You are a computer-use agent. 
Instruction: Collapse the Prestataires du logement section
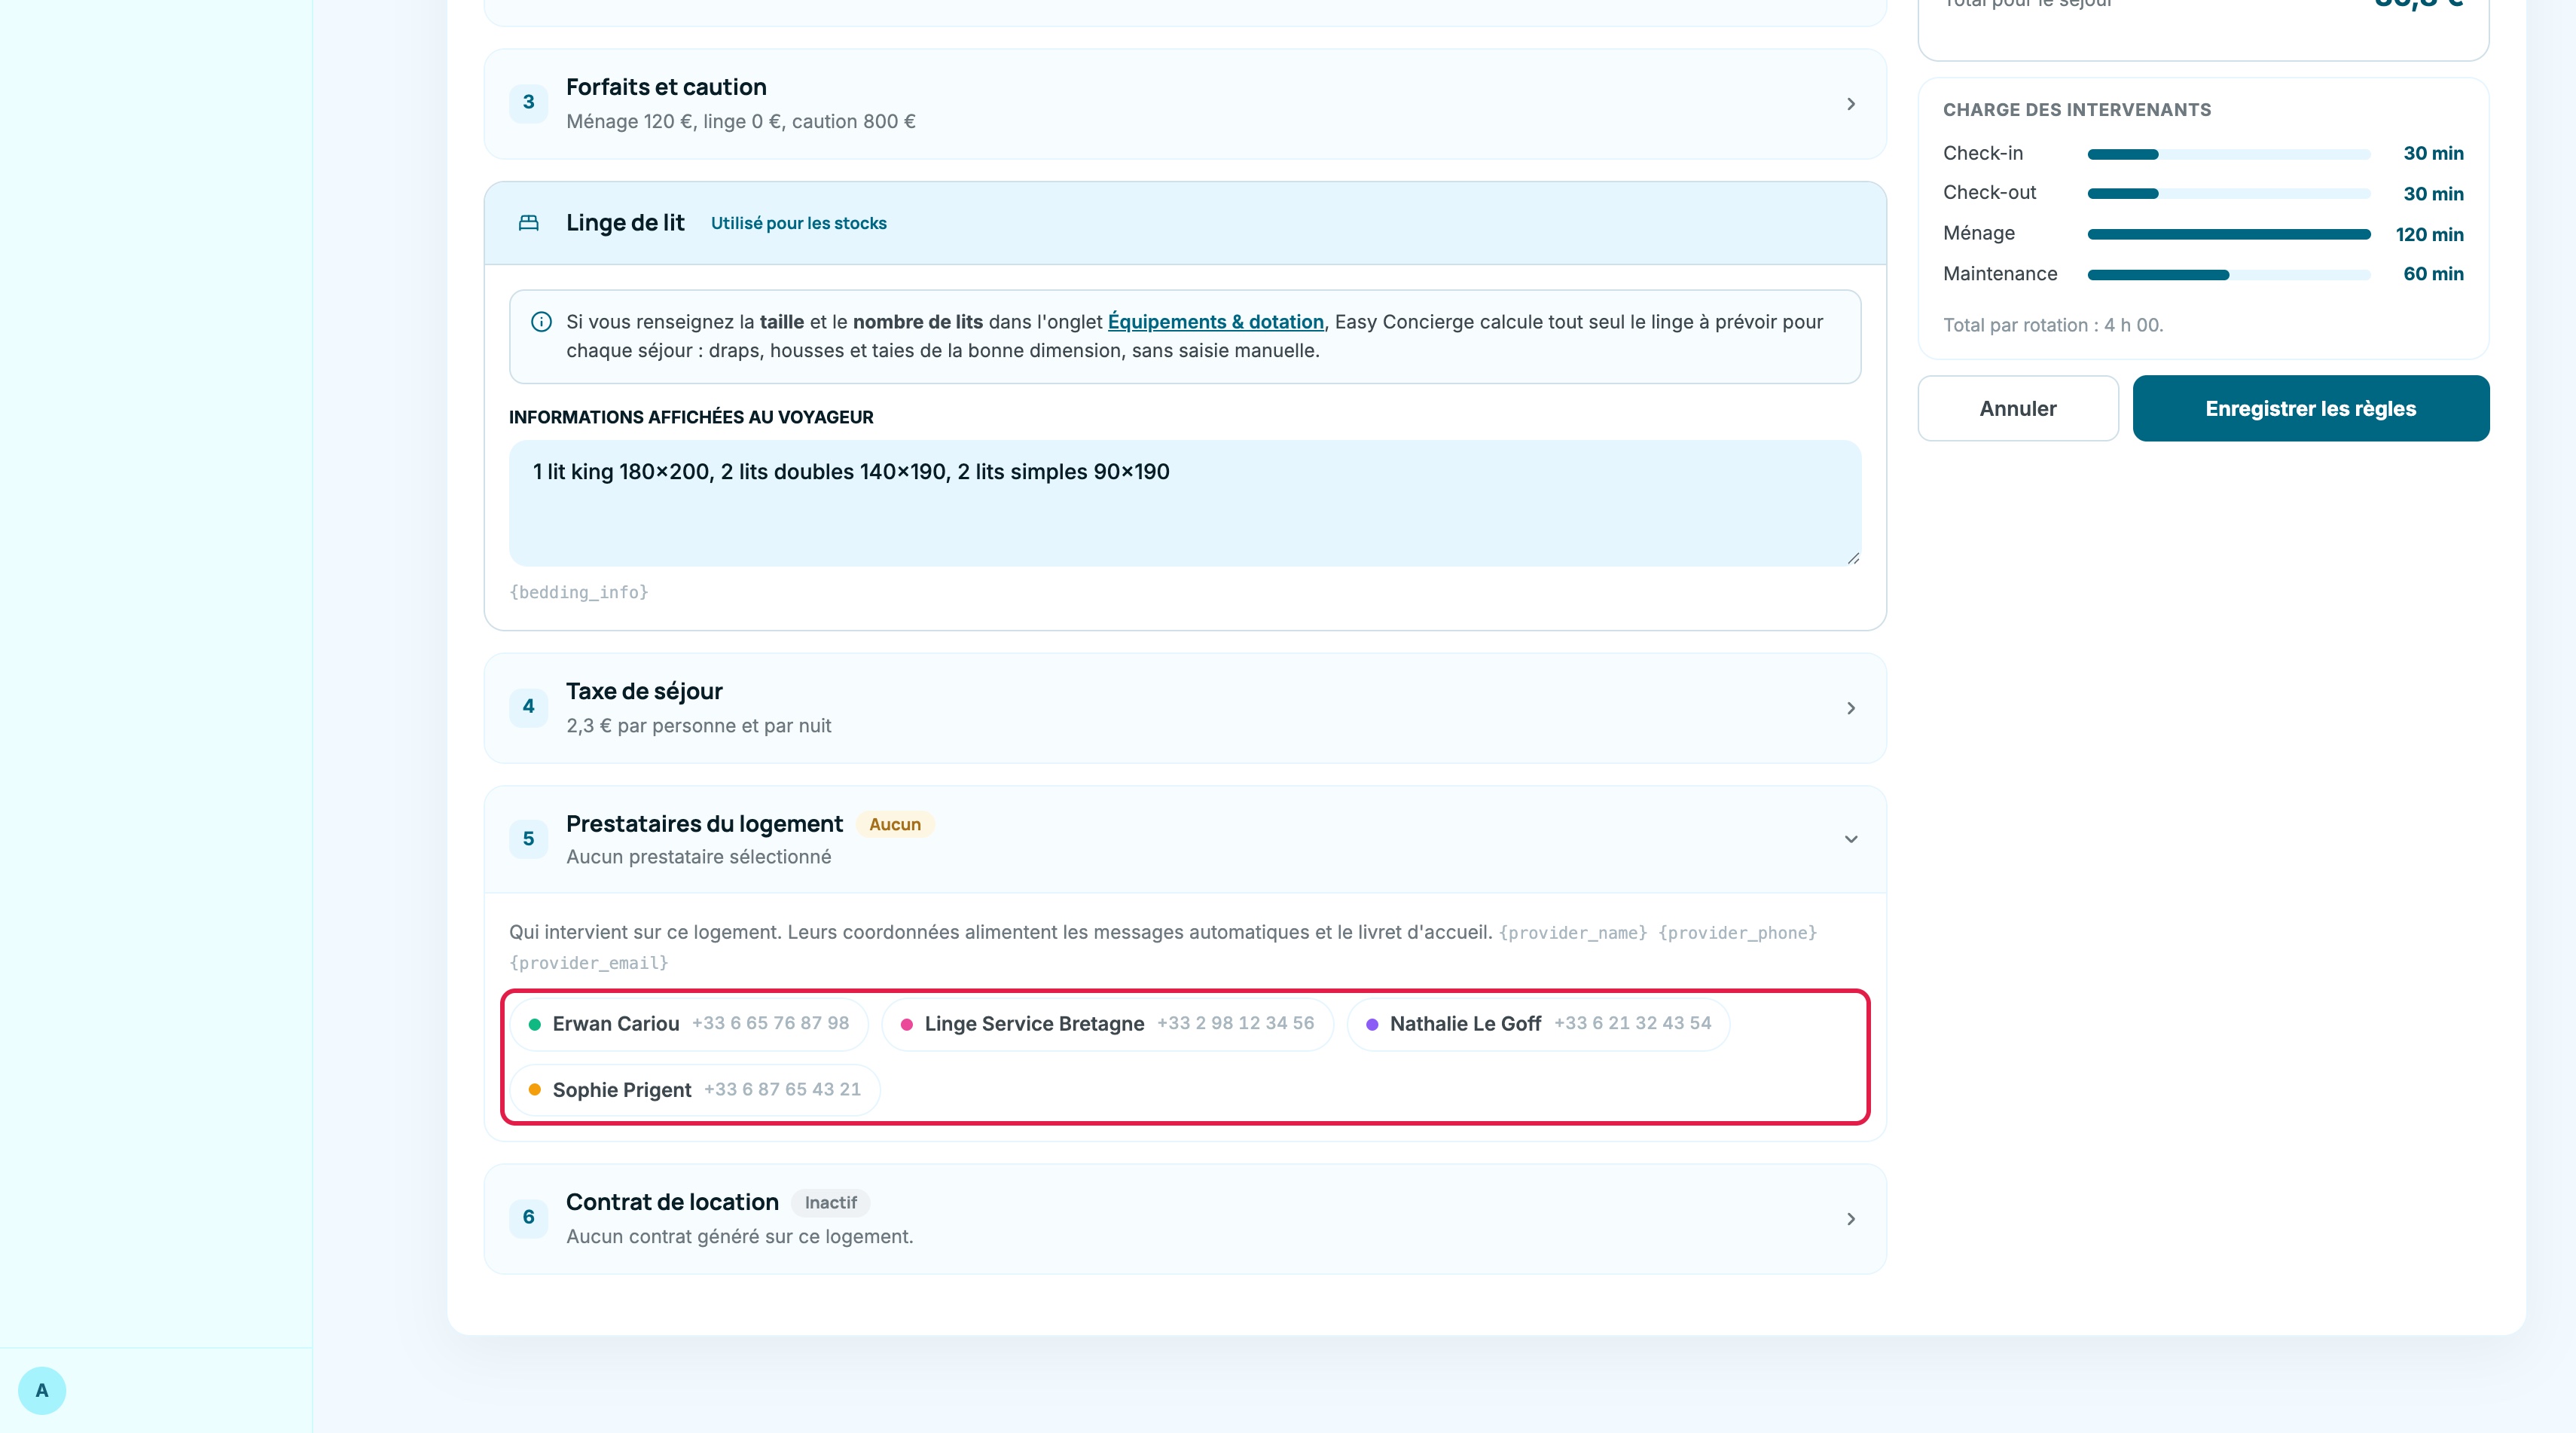[1185, 839]
